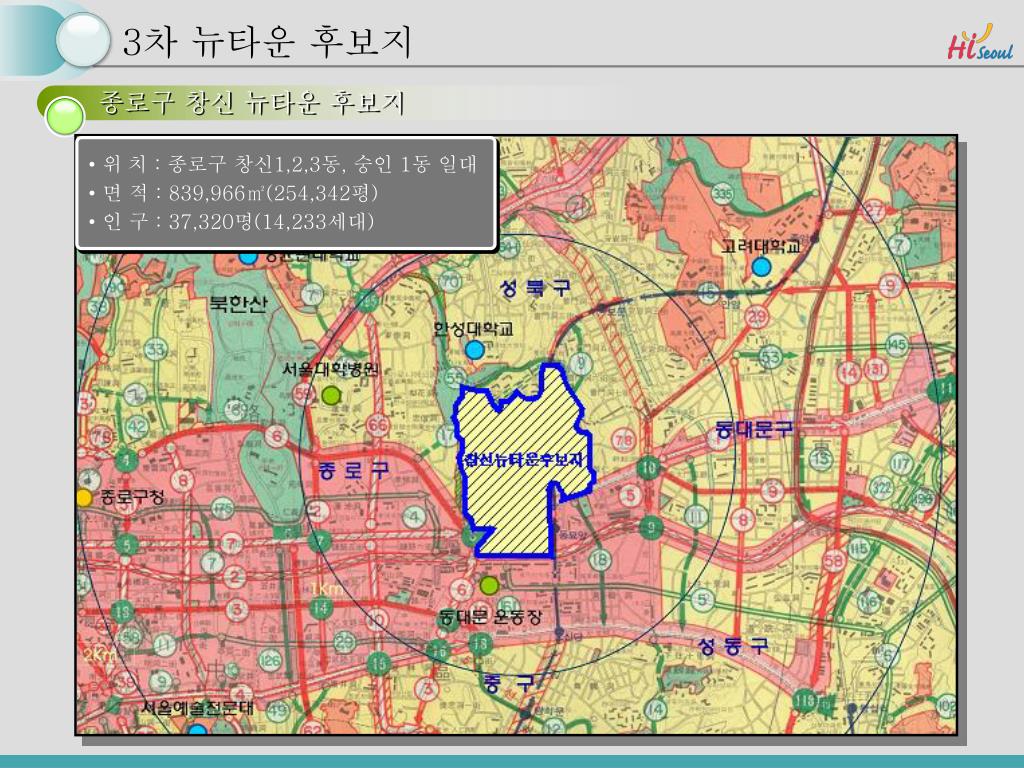1024x768 pixels.
Task: Click the 1Km radius label
Action: pyautogui.click(x=325, y=589)
